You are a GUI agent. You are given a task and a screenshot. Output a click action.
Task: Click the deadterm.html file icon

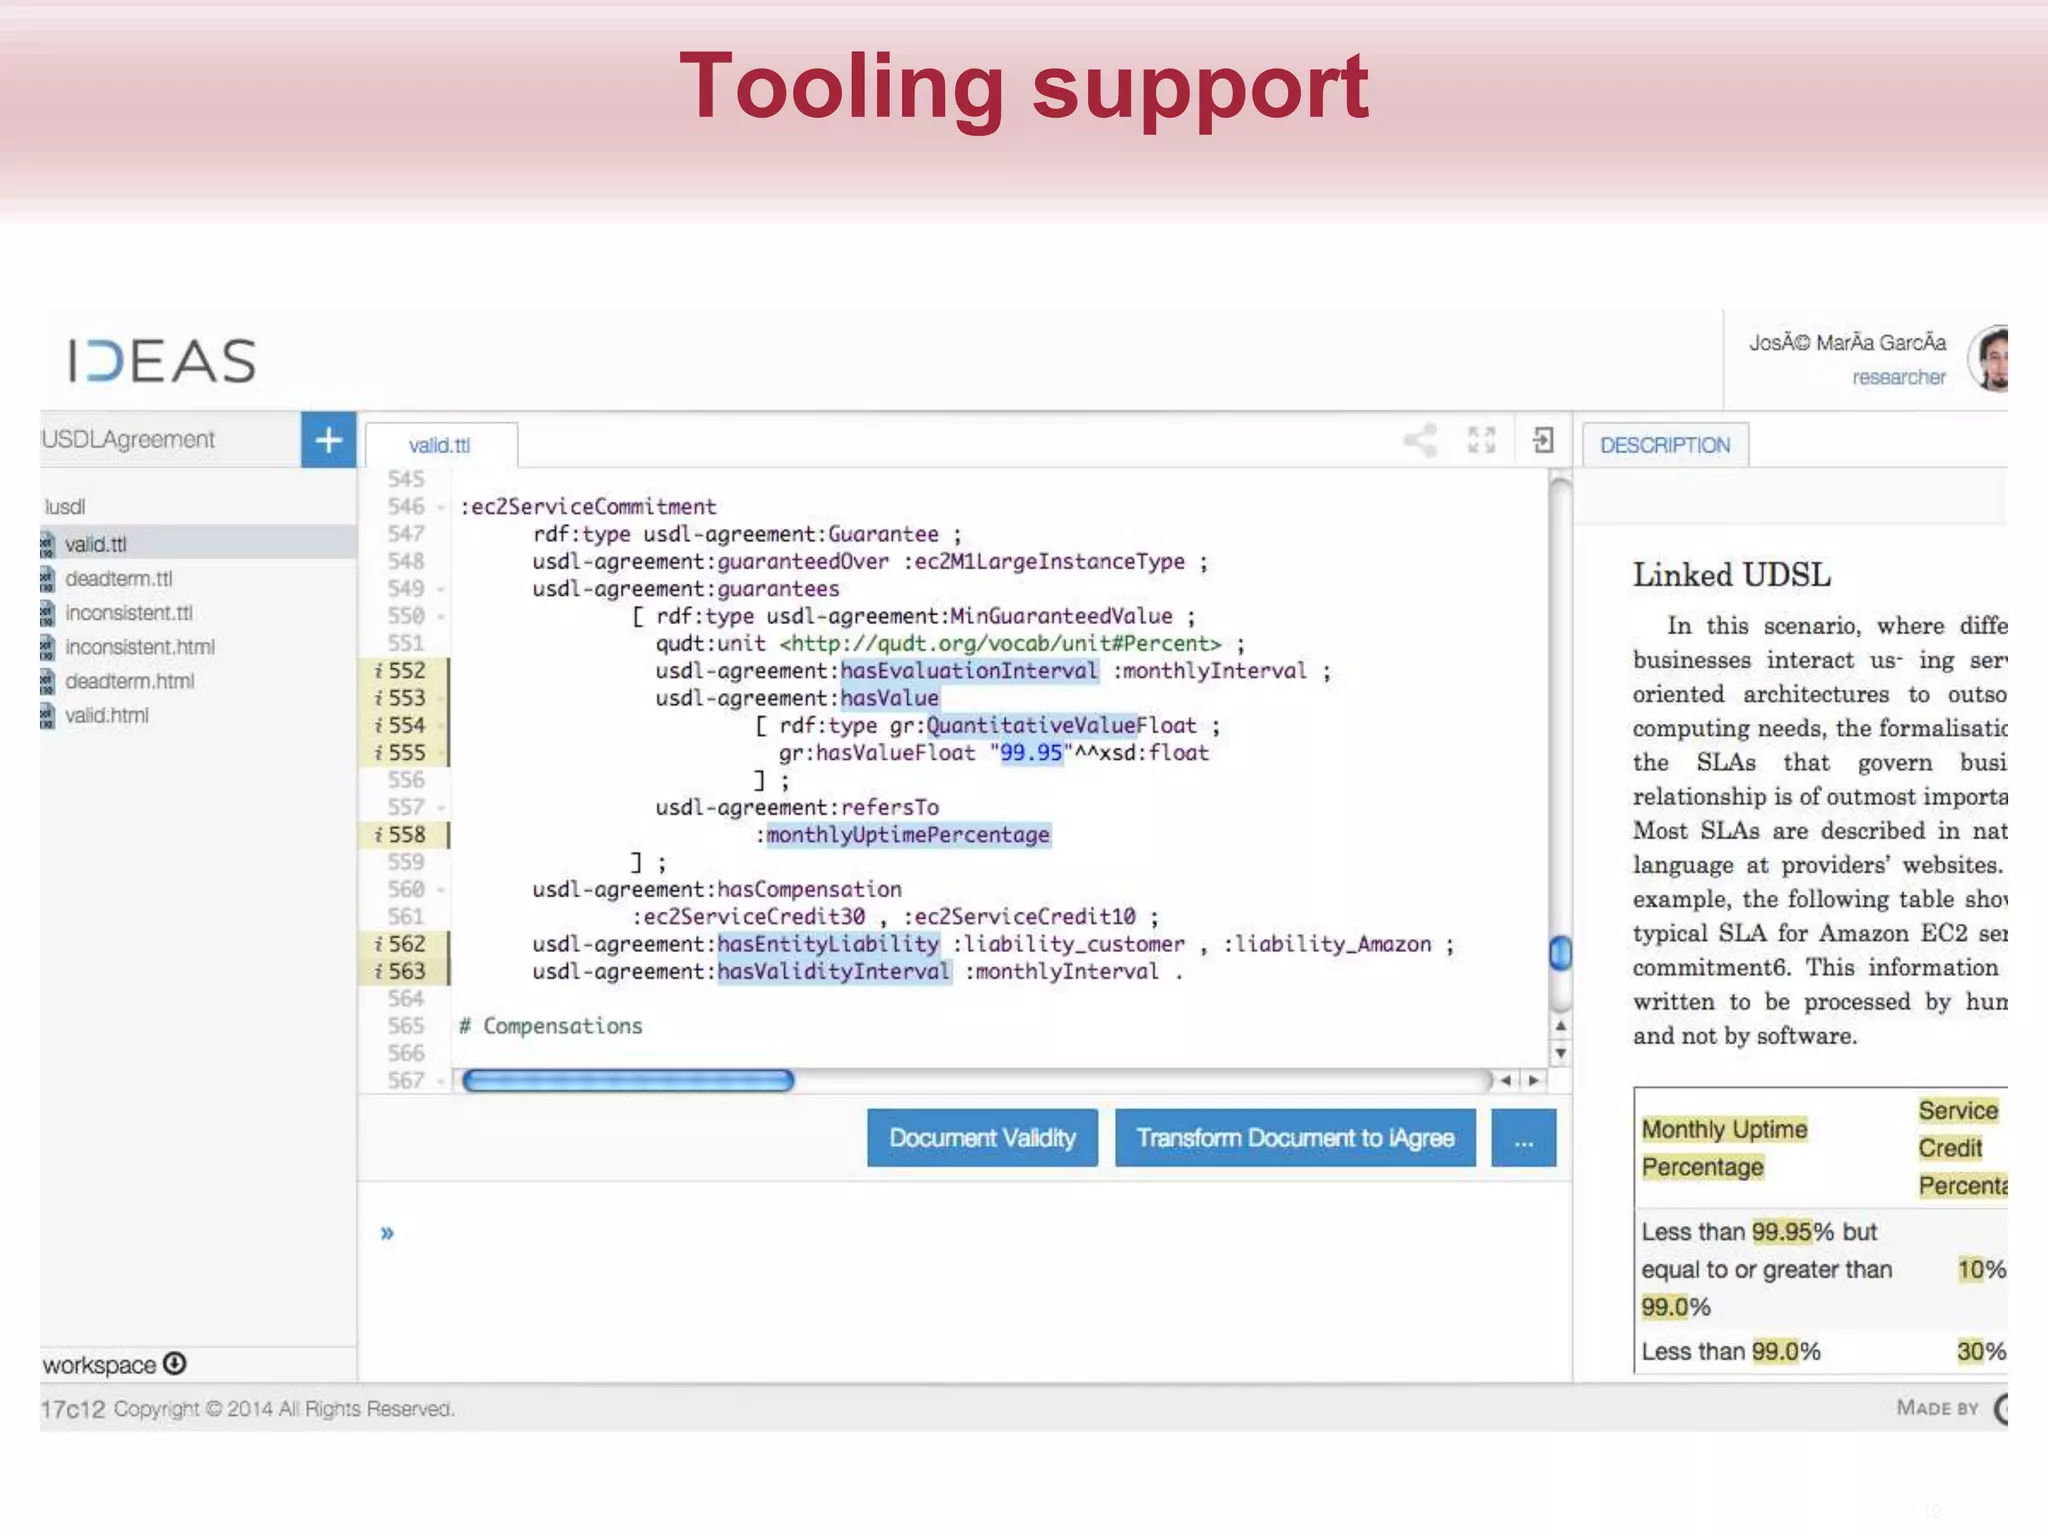tap(47, 681)
